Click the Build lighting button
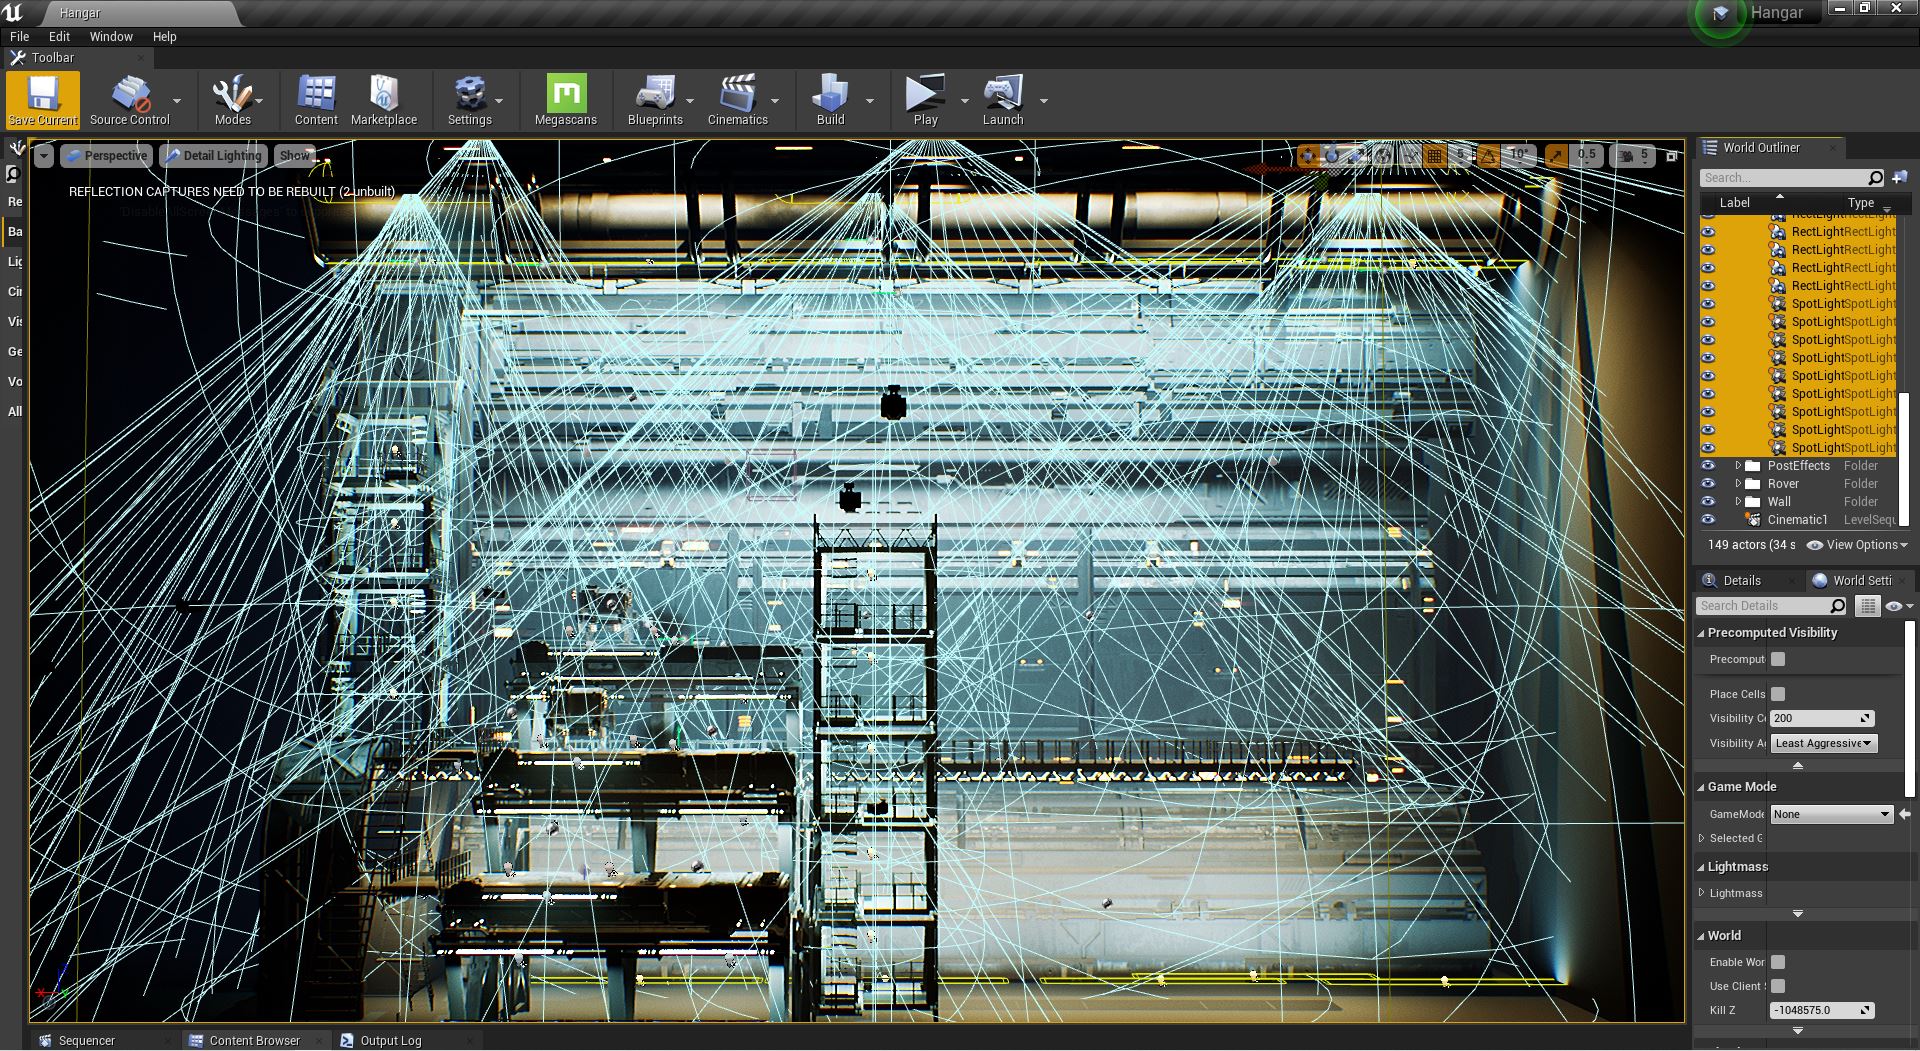 [830, 100]
